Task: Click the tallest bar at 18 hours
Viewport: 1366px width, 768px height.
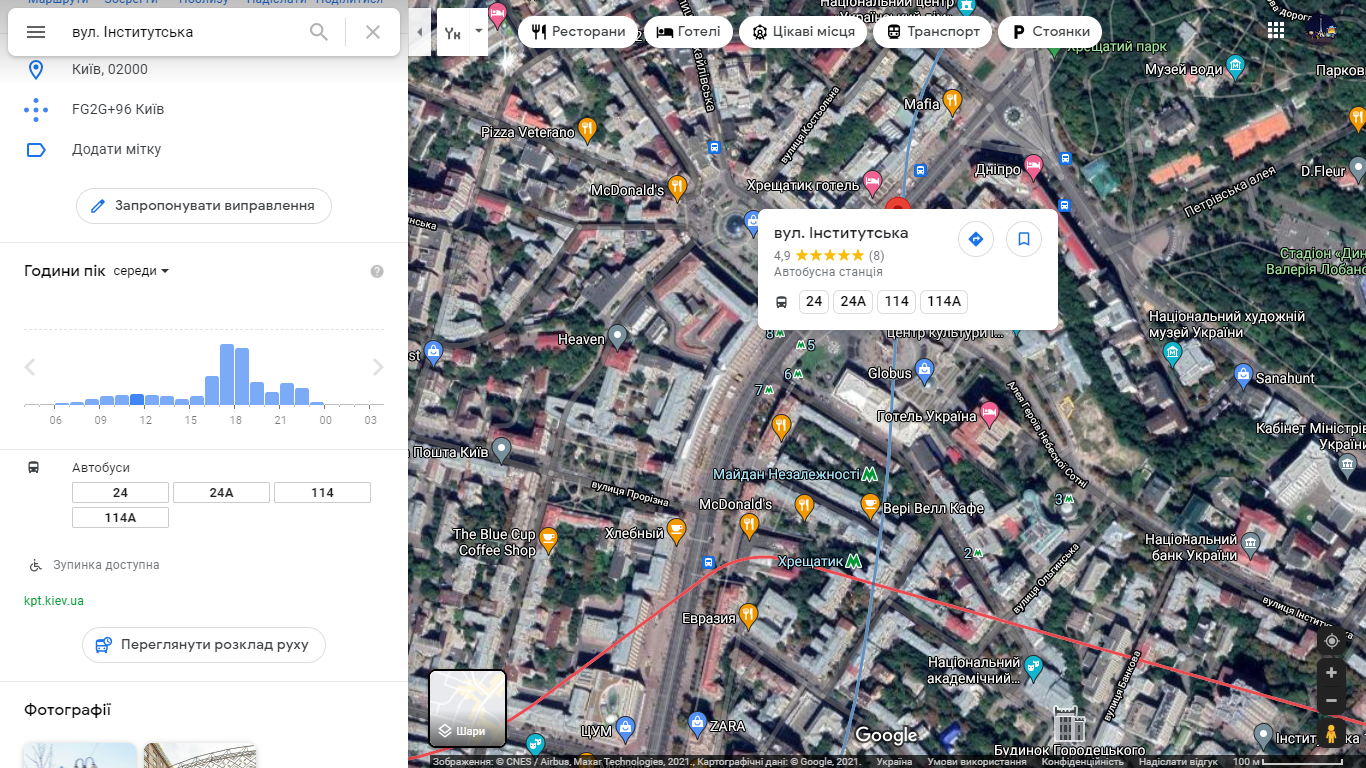Action: pyautogui.click(x=227, y=375)
